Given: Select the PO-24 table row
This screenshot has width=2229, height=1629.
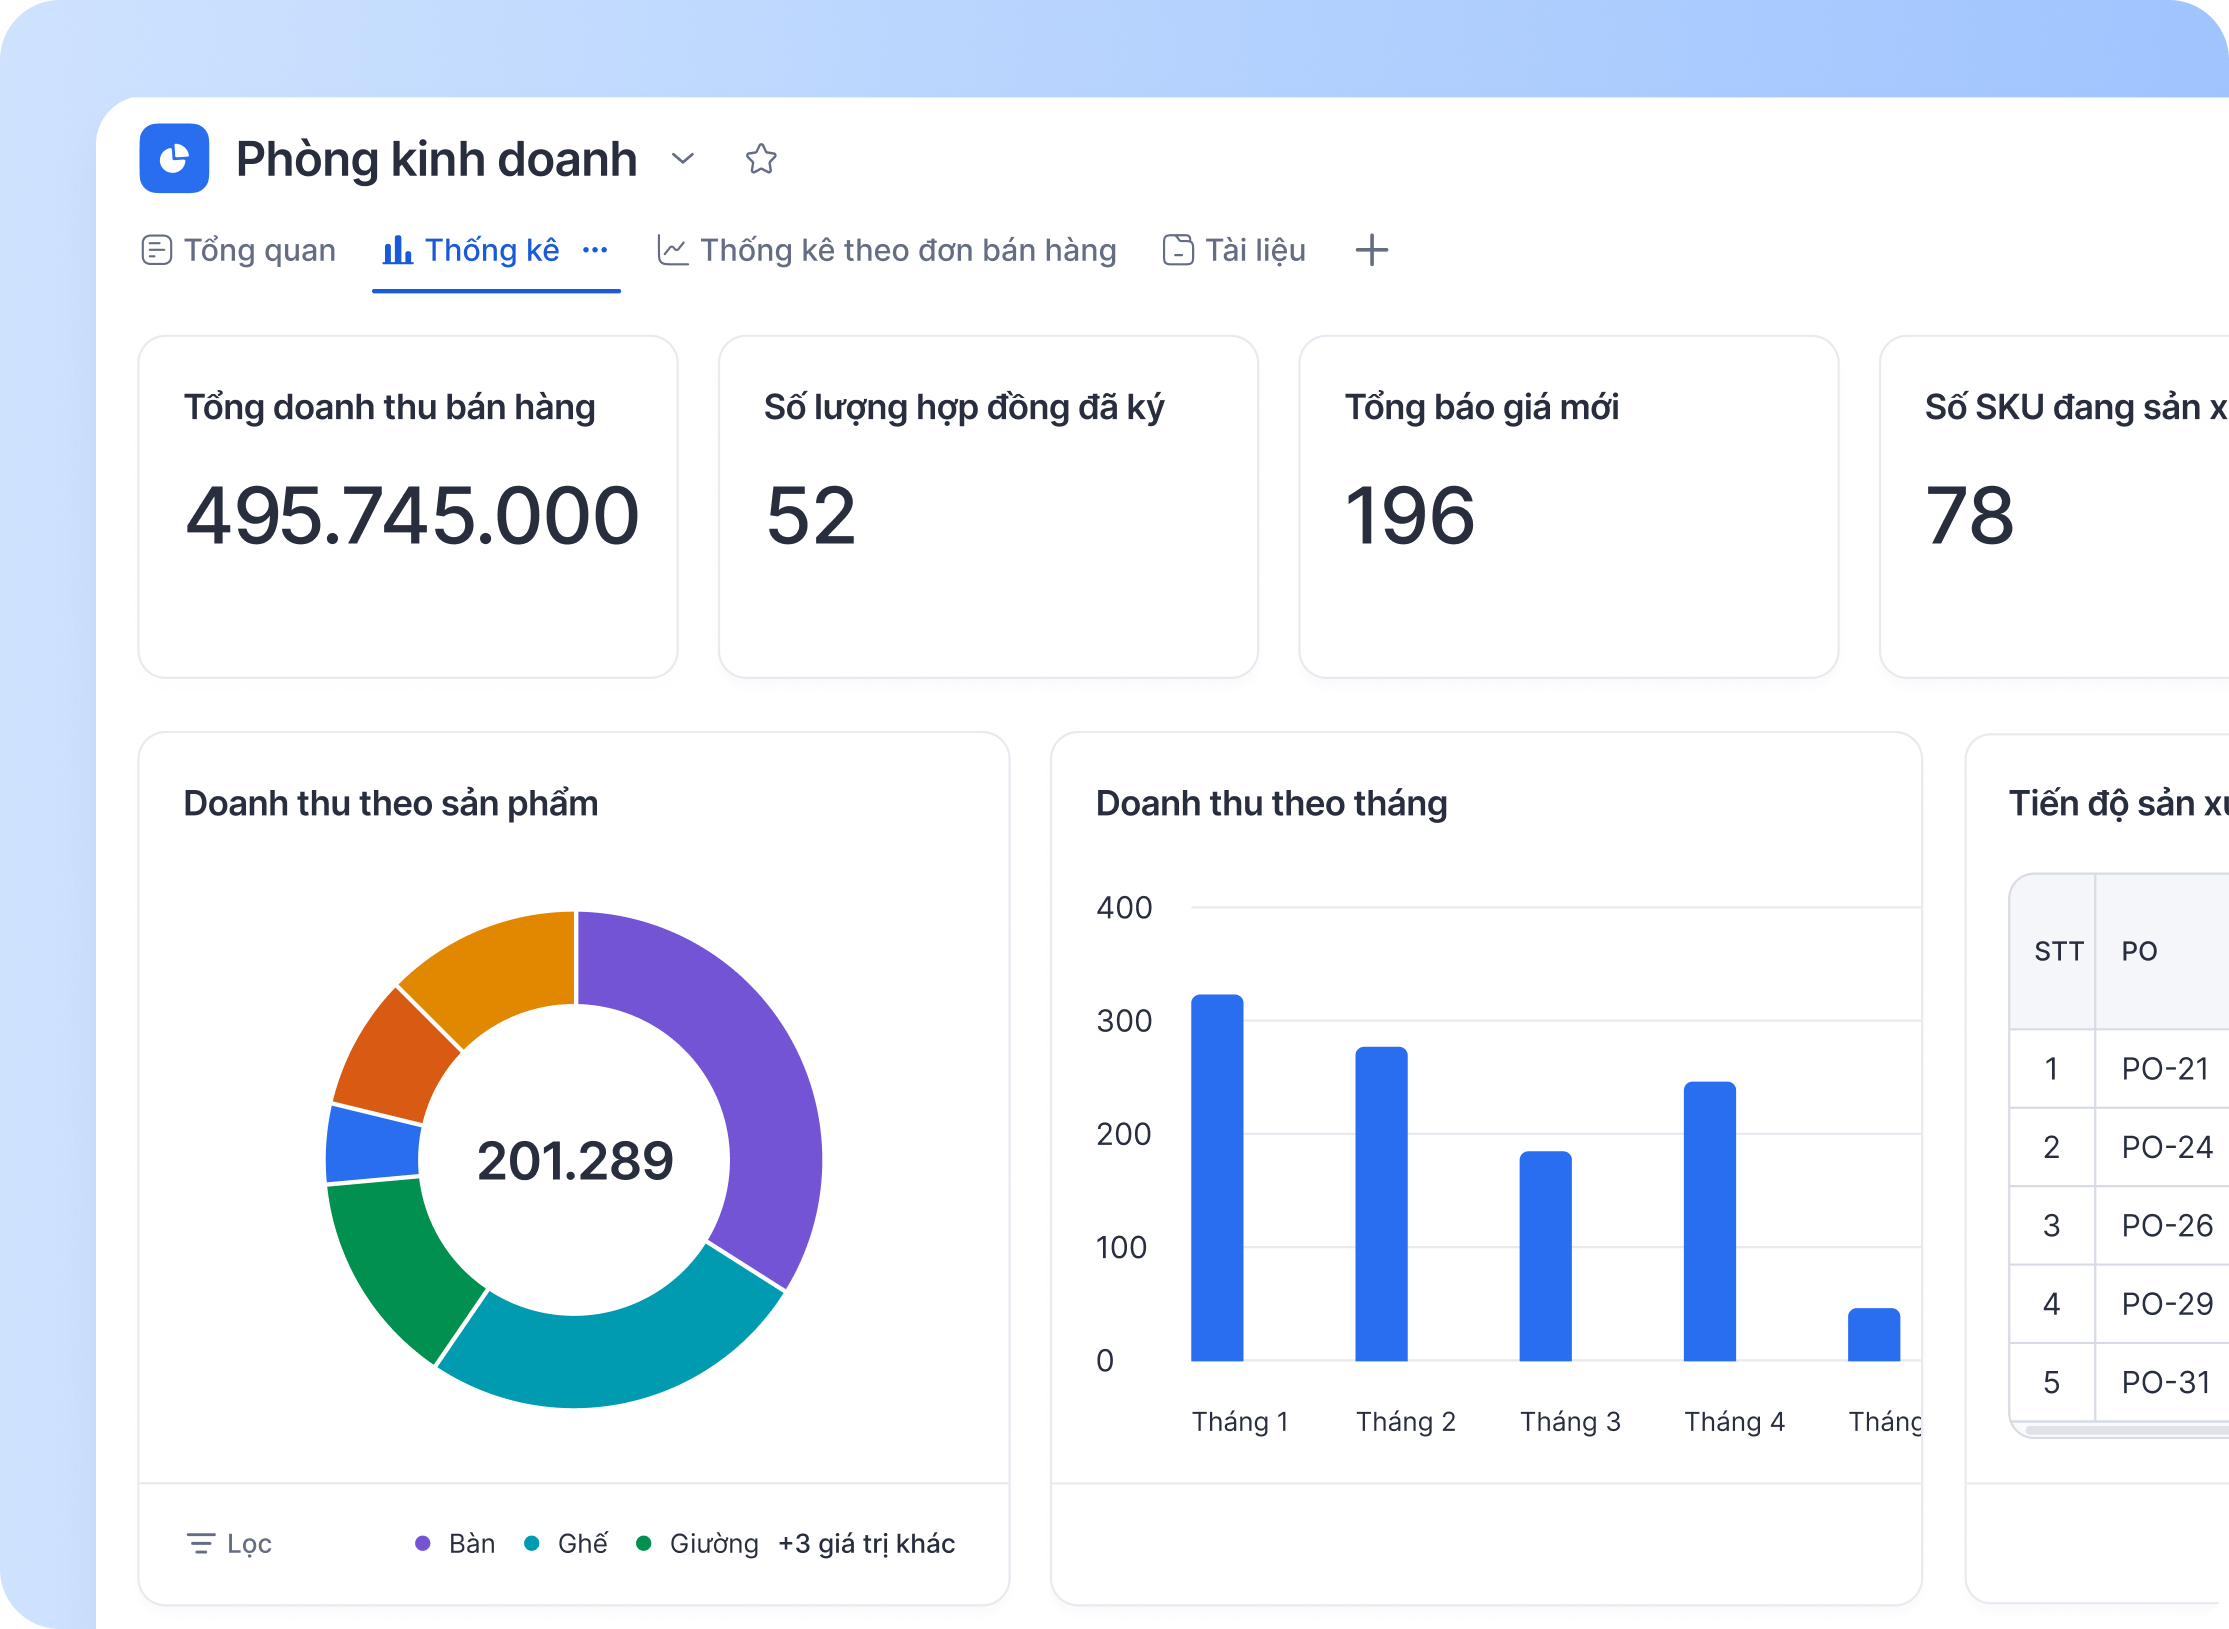Looking at the screenshot, I should [x=2166, y=1146].
